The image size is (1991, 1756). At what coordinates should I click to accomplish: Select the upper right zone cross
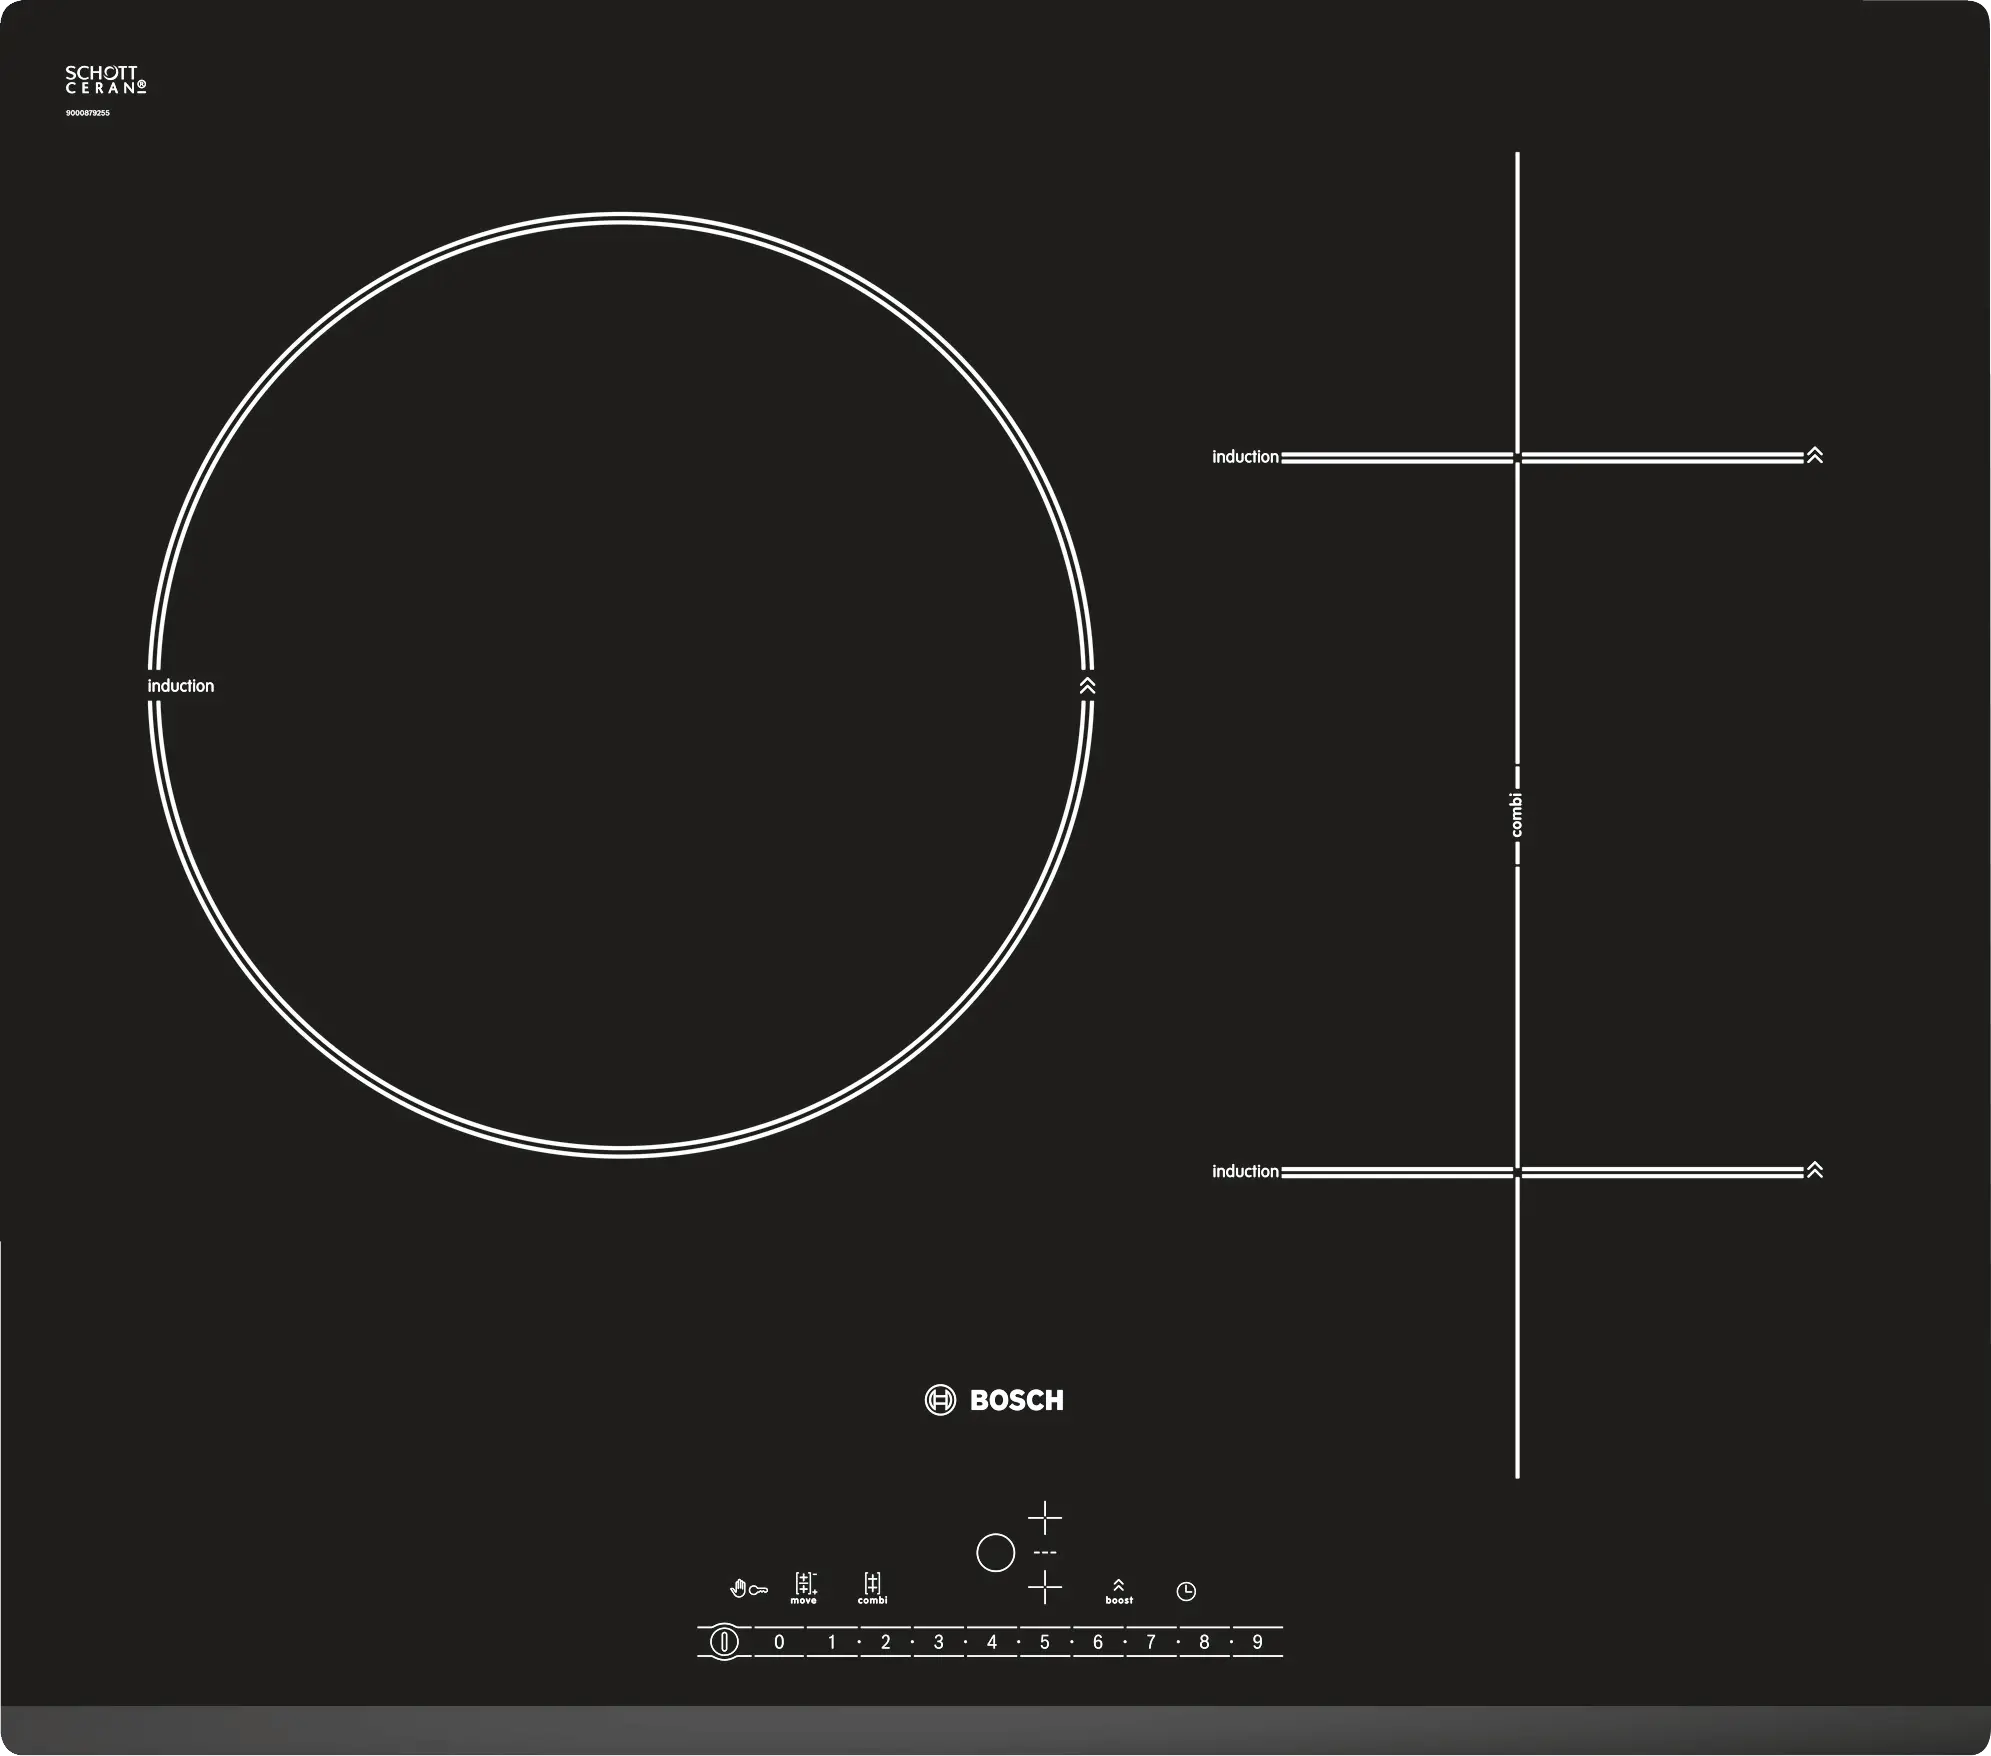1045,1518
